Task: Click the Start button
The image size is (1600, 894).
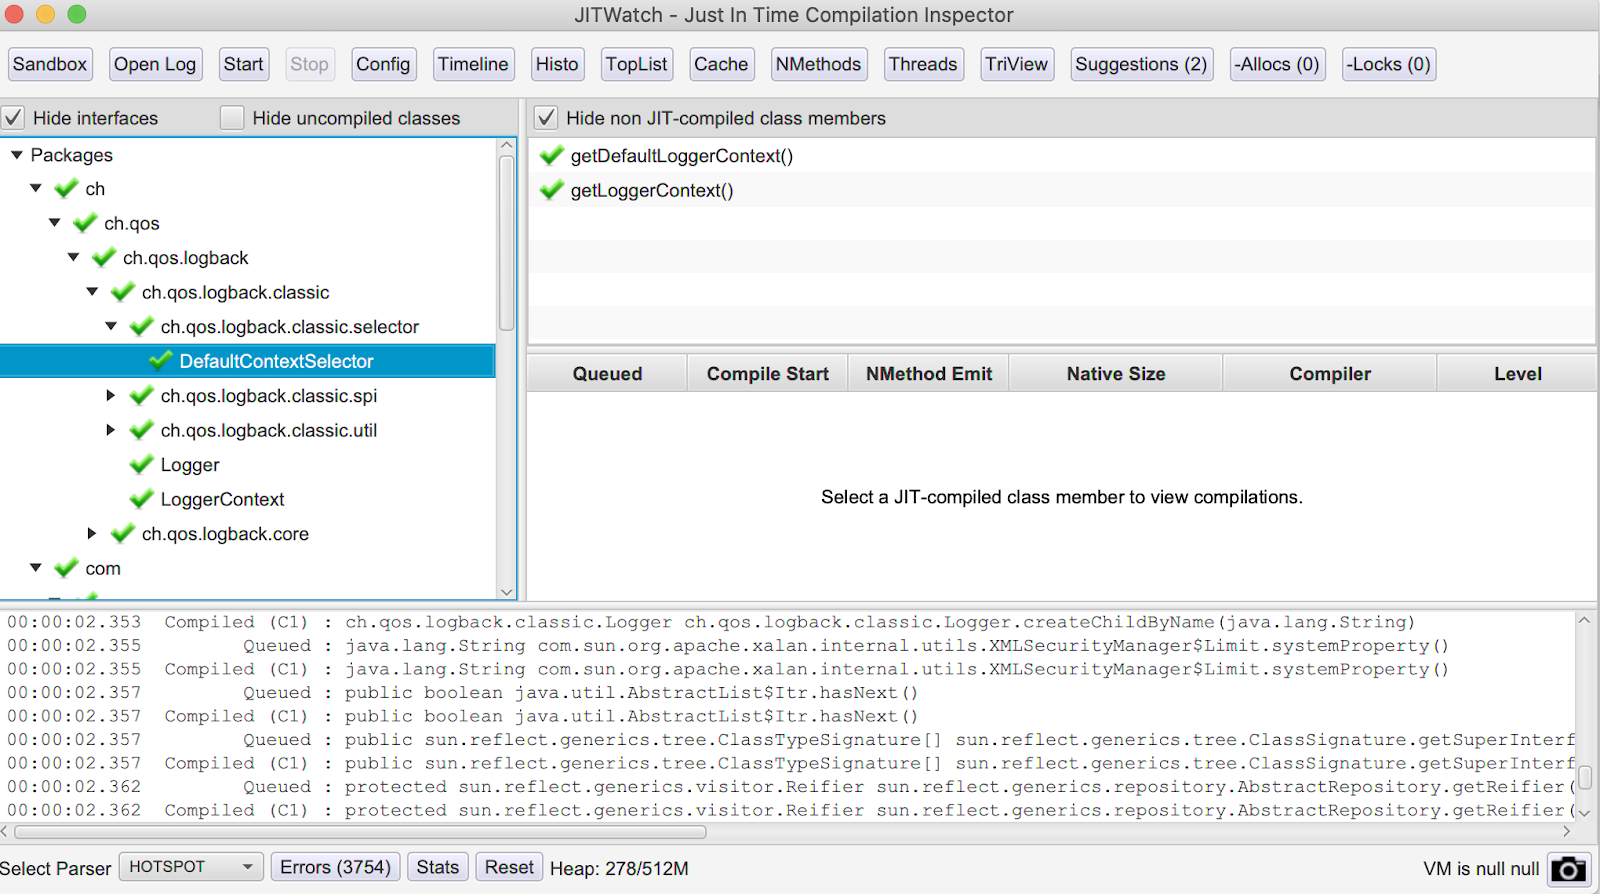Action: 243,64
